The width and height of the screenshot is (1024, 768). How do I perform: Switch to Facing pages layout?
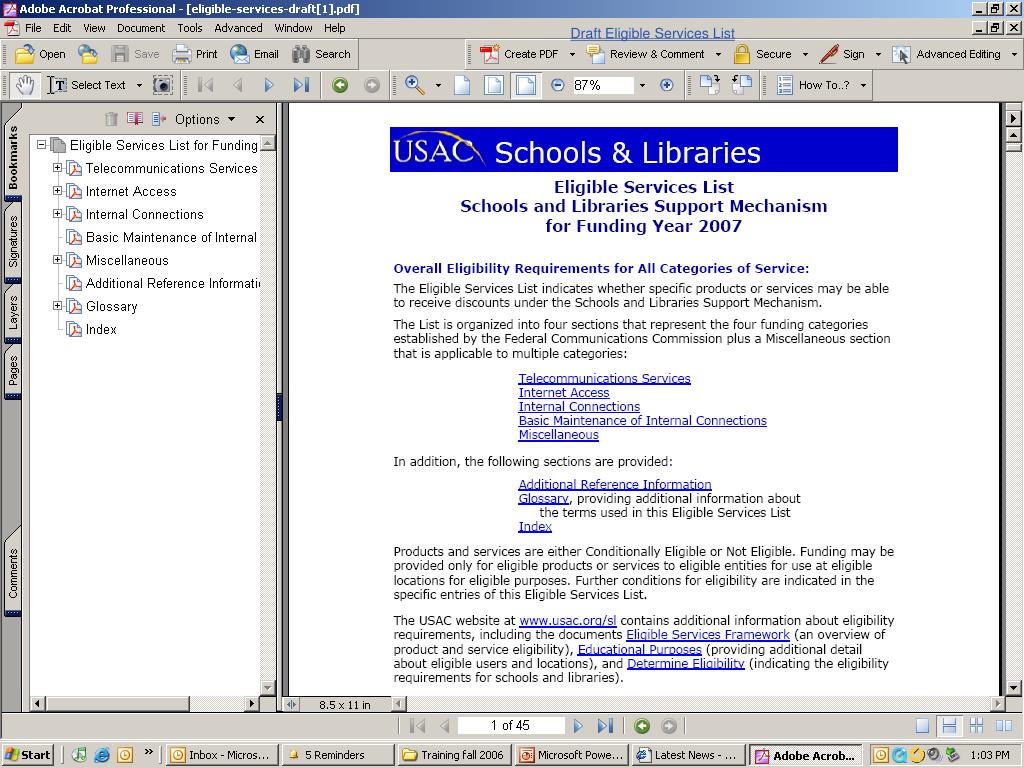1004,726
